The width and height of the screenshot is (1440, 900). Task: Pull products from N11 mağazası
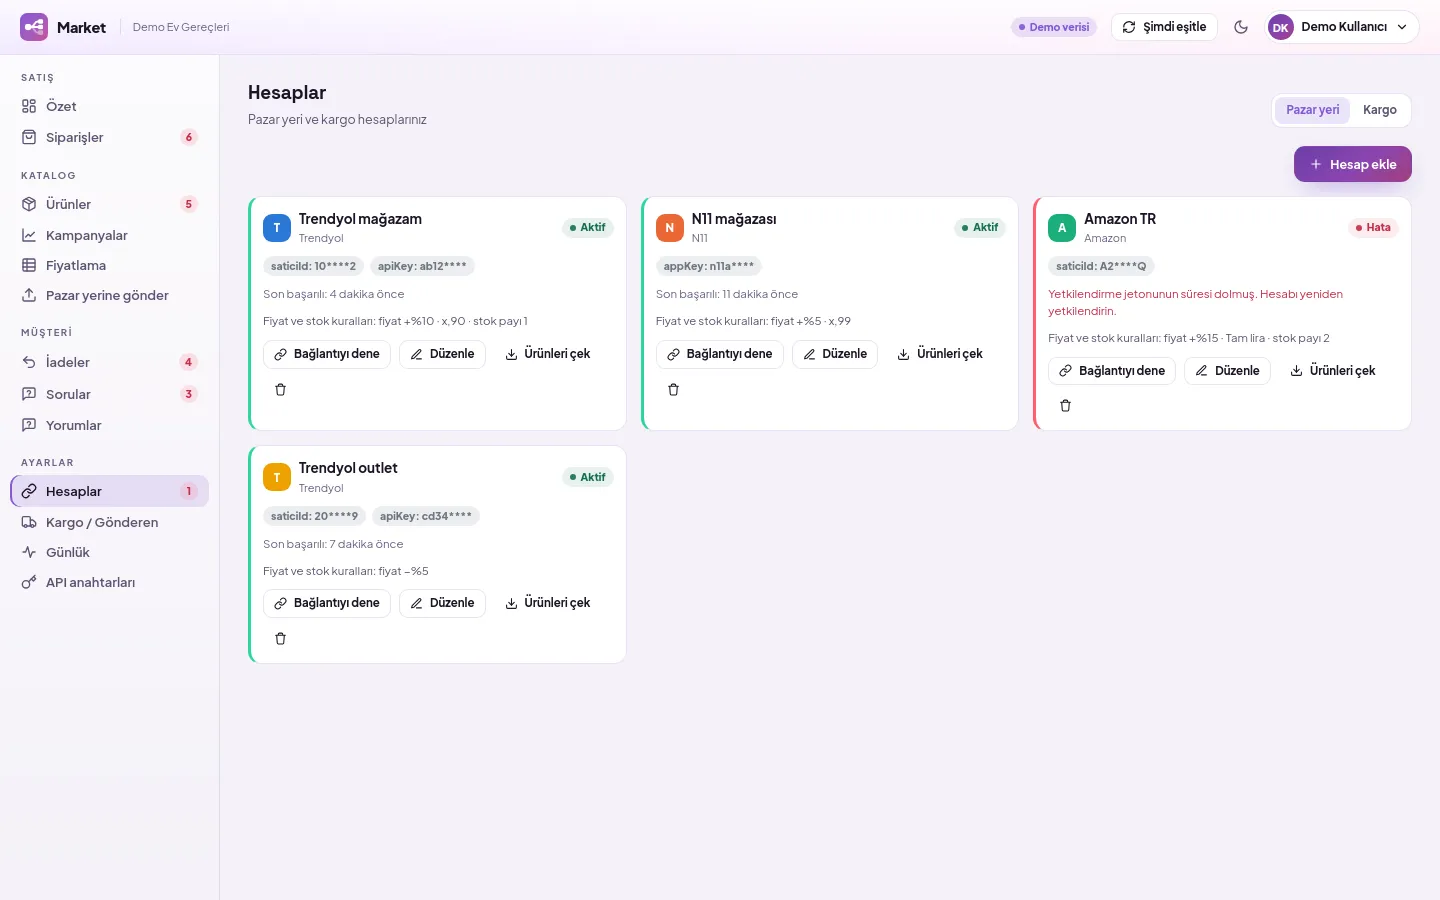click(940, 354)
